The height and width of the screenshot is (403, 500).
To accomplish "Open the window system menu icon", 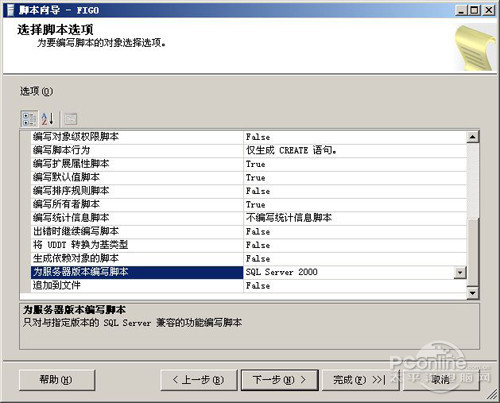I will (10, 10).
